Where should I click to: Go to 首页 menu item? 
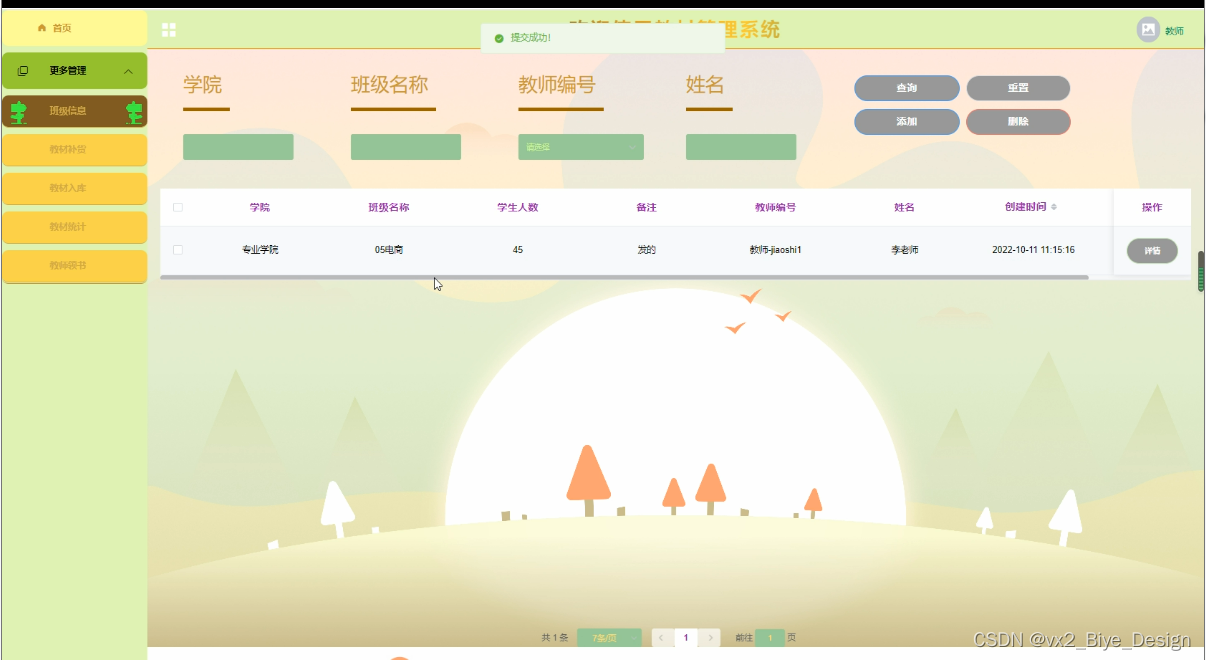point(75,28)
